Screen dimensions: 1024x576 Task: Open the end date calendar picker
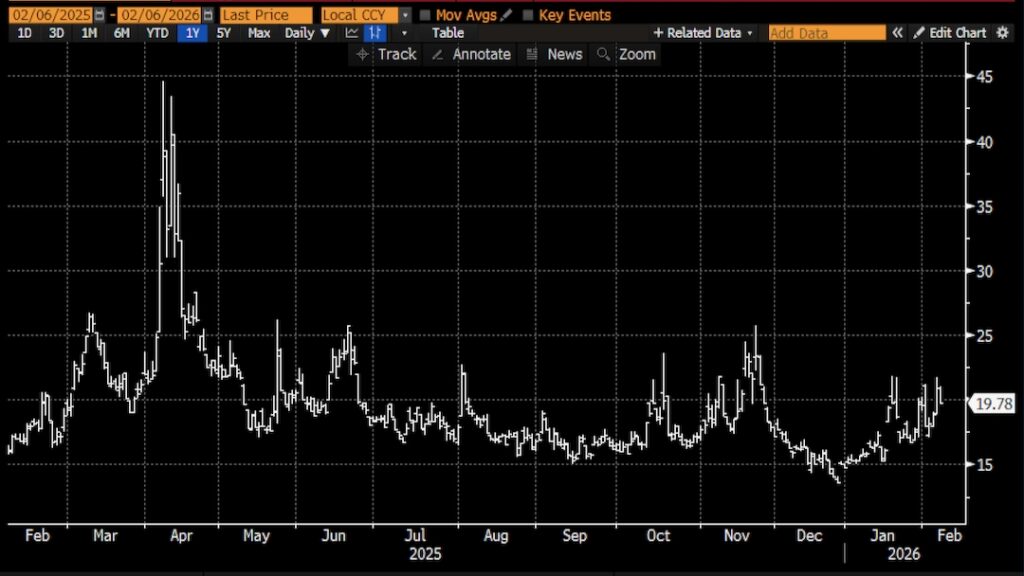pyautogui.click(x=207, y=15)
